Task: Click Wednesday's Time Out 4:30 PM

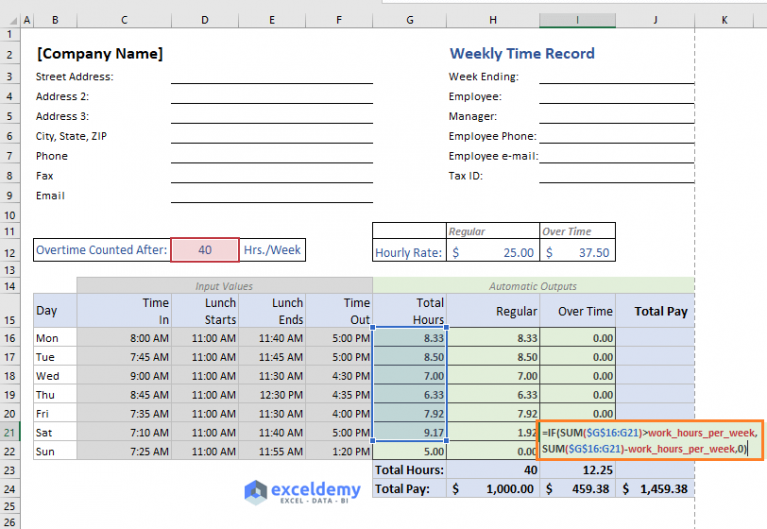Action: tap(339, 376)
